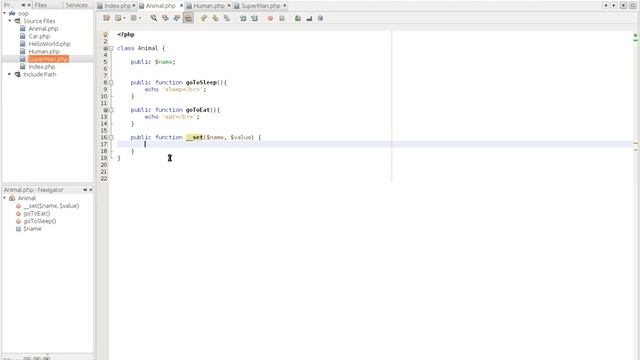Click the Find Selection magnifier icon
Image resolution: width=640 pixels, height=360 pixels.
click(153, 18)
